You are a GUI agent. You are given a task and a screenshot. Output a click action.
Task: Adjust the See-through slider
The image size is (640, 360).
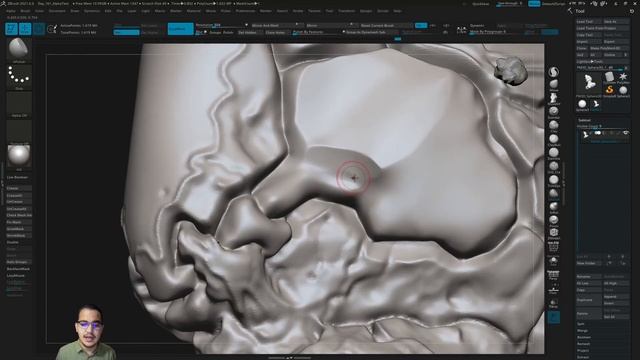click(x=509, y=4)
